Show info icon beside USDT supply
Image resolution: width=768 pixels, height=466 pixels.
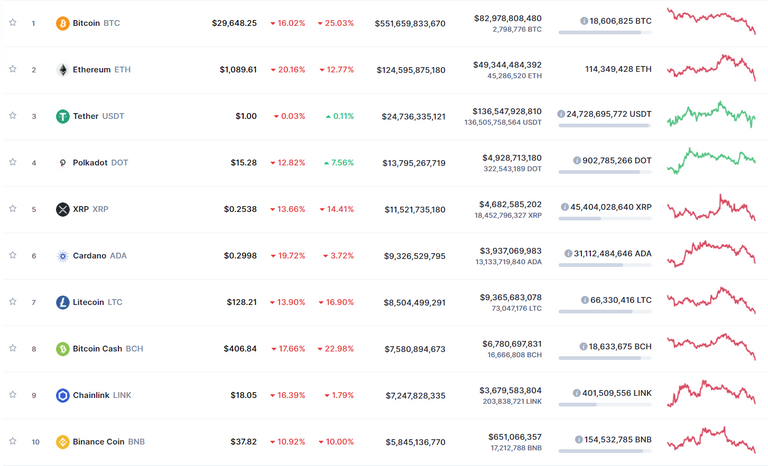(x=561, y=114)
